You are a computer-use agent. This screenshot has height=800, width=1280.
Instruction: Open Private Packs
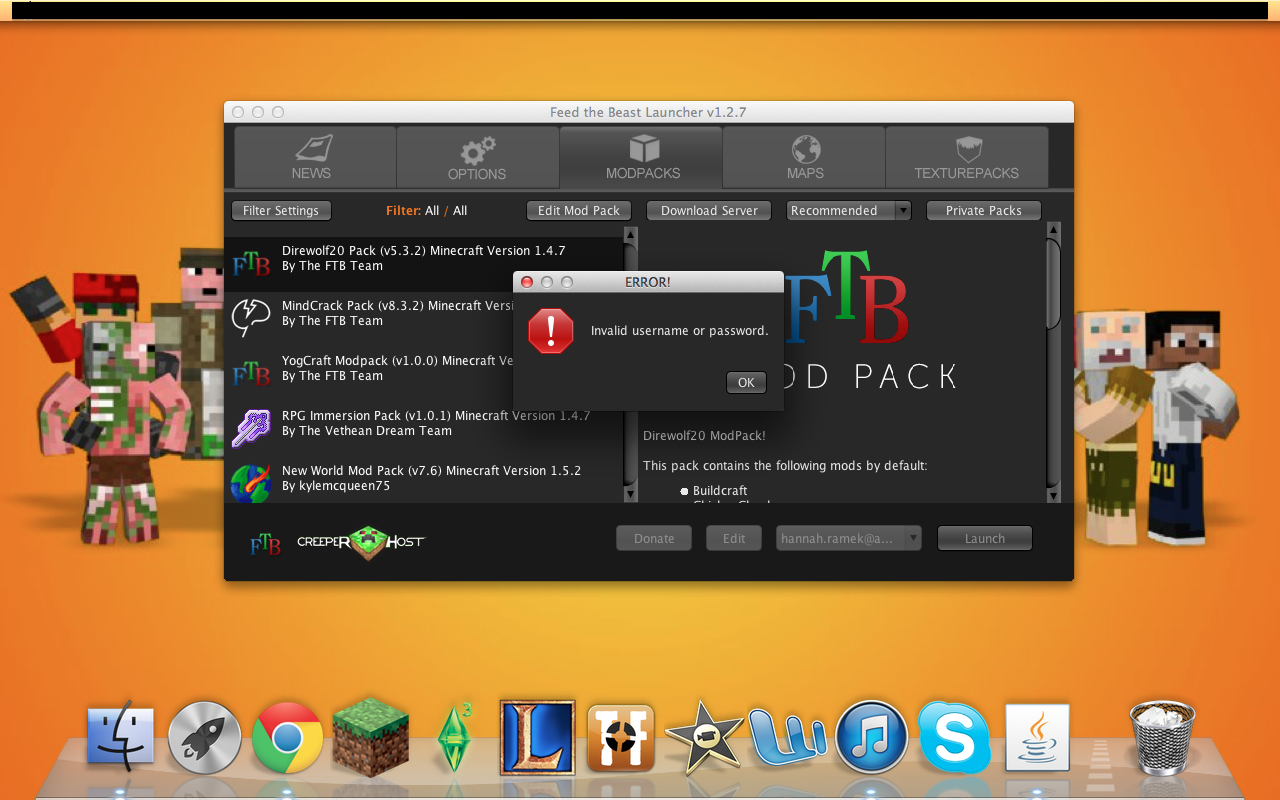tap(984, 211)
